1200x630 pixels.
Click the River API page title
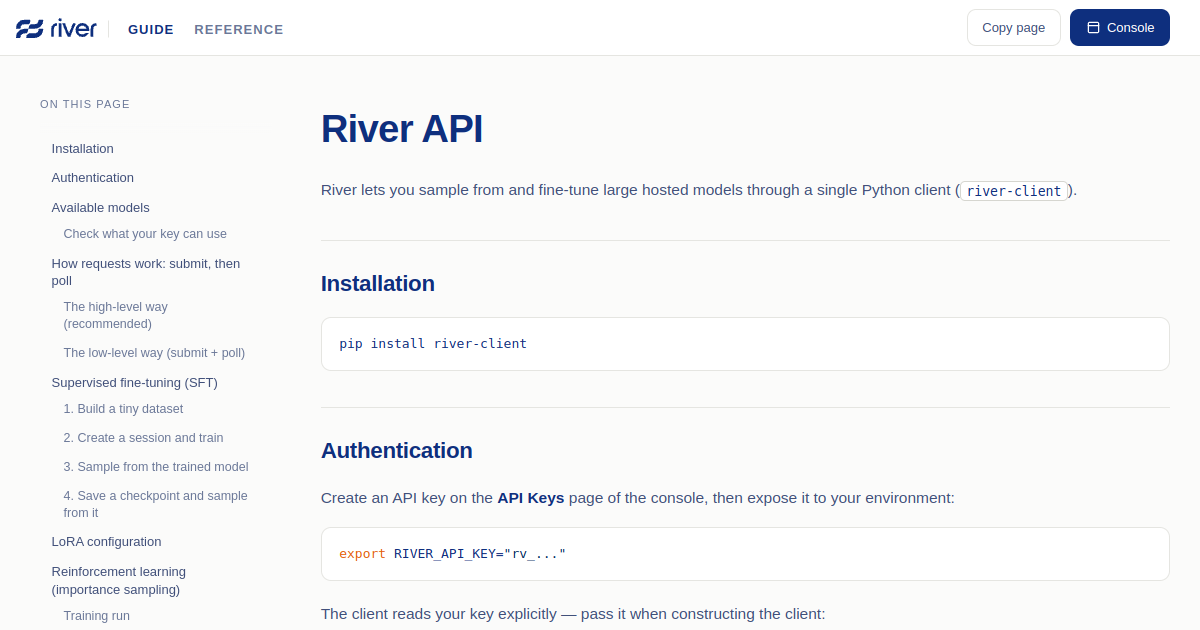pos(402,129)
